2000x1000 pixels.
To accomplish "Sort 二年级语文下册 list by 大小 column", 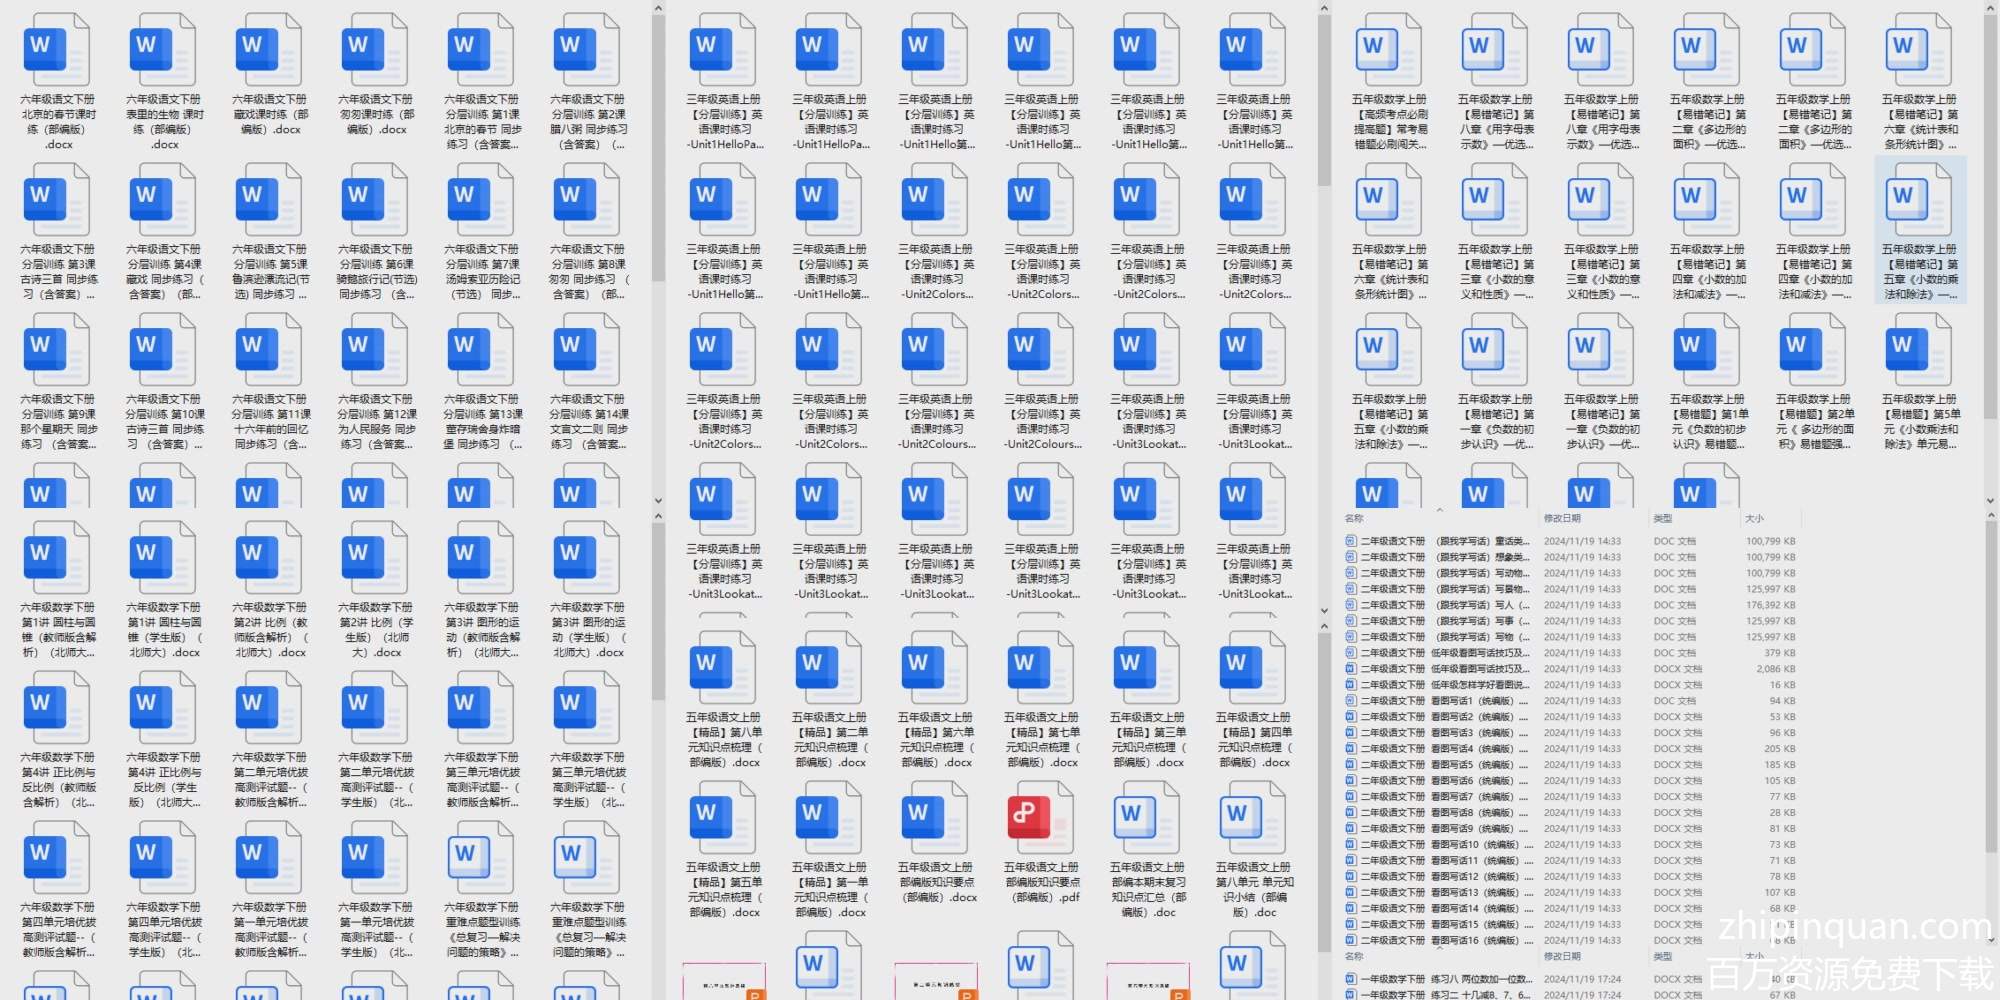I will [x=1754, y=518].
